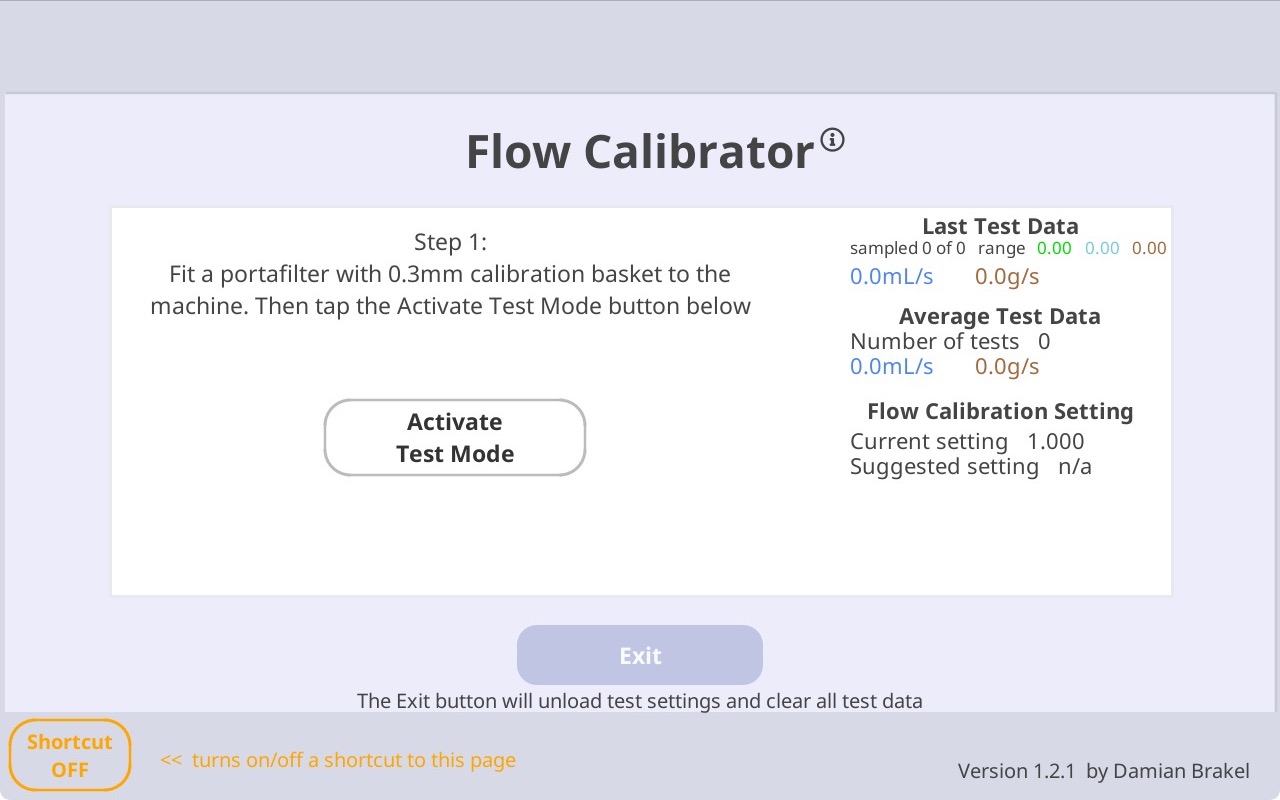Click the Step 1 instruction text
1280x800 pixels.
[x=450, y=274]
